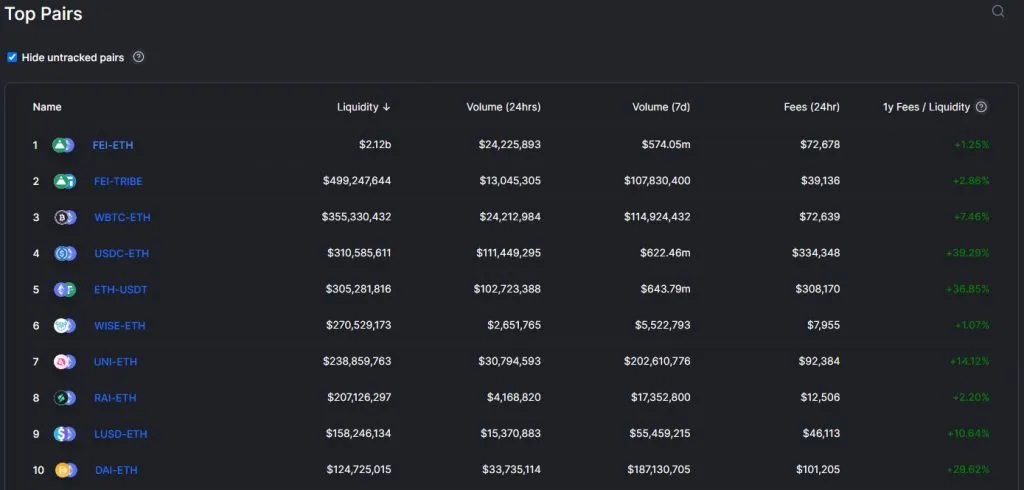
Task: Click the $17,352,800 7d volume cell
Action: tap(661, 397)
